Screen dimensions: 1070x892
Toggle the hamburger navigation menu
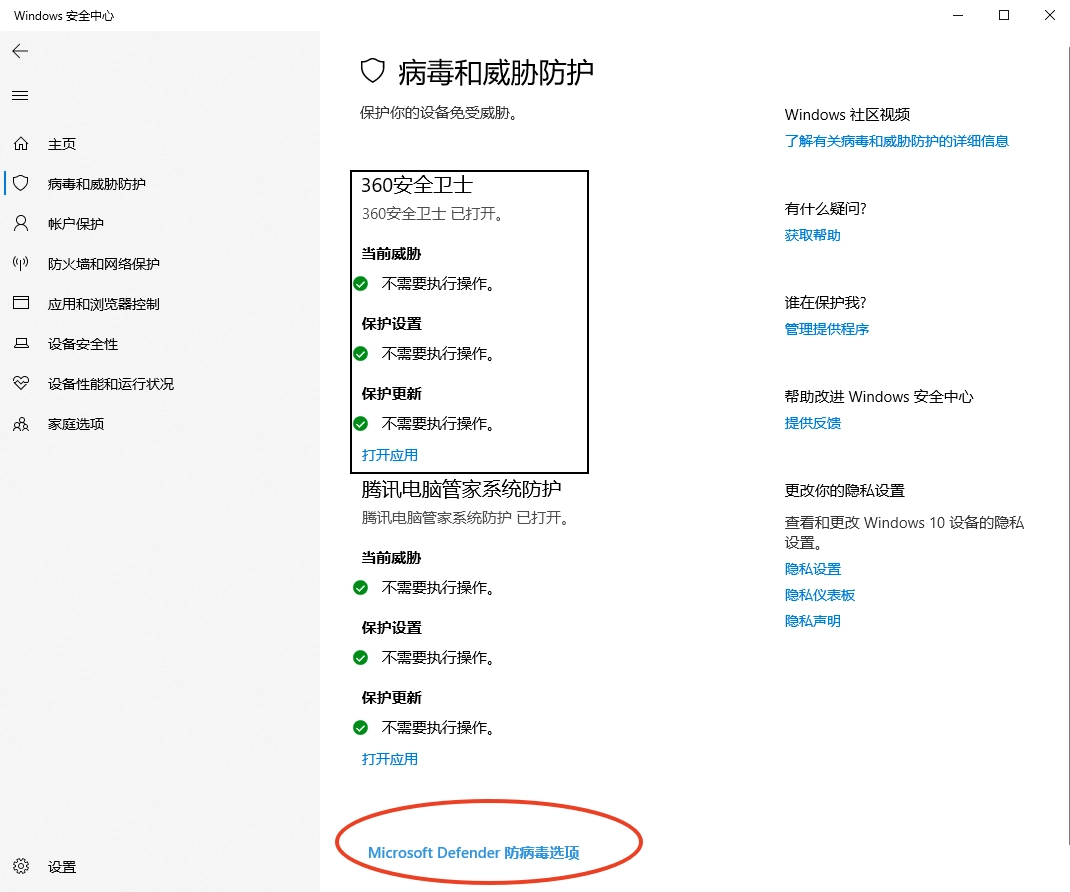20,95
